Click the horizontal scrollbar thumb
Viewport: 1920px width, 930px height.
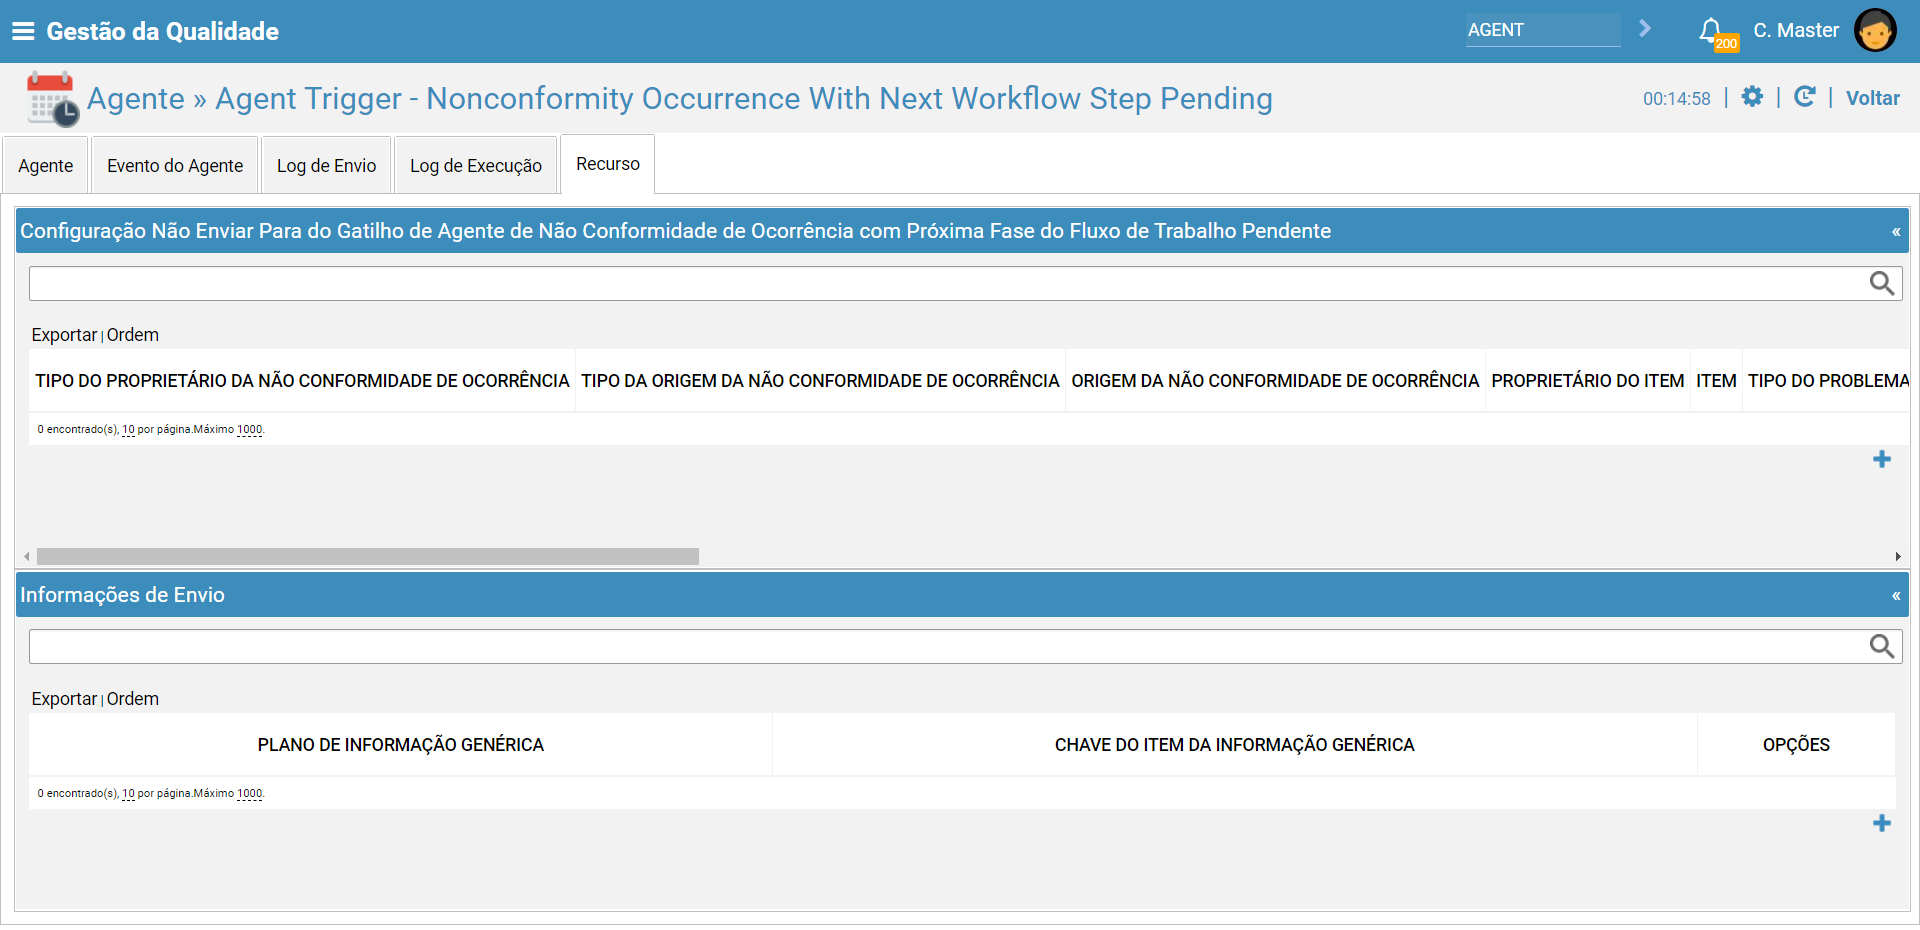368,556
